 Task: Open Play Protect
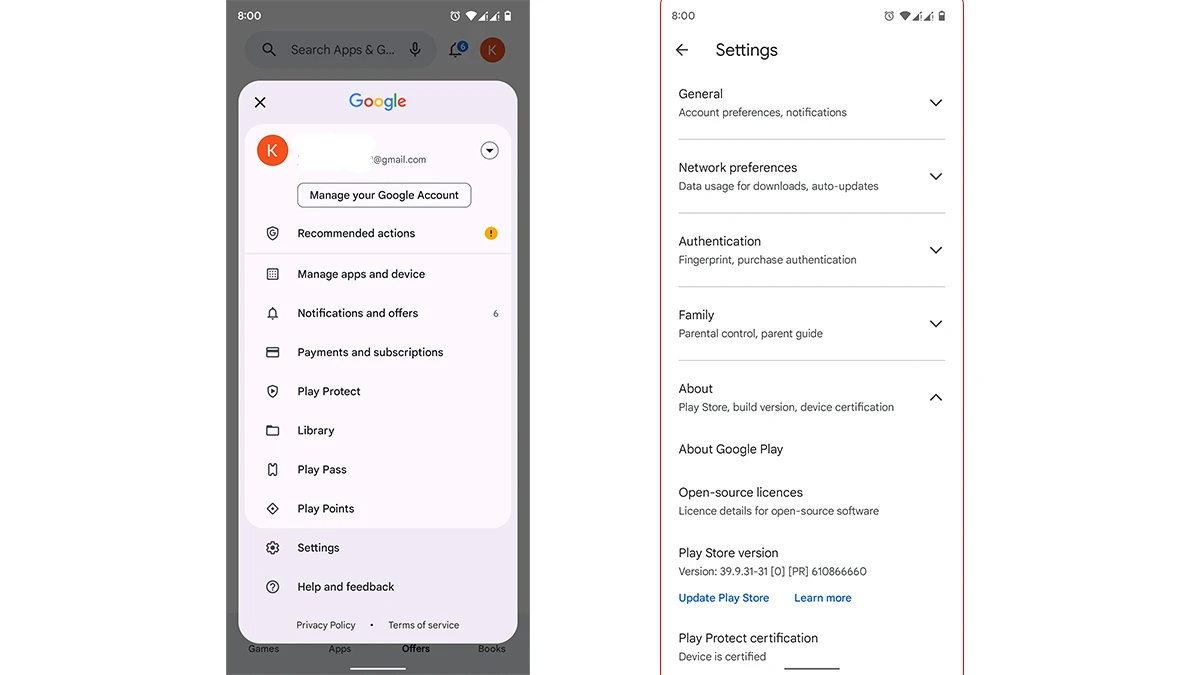tap(378, 391)
